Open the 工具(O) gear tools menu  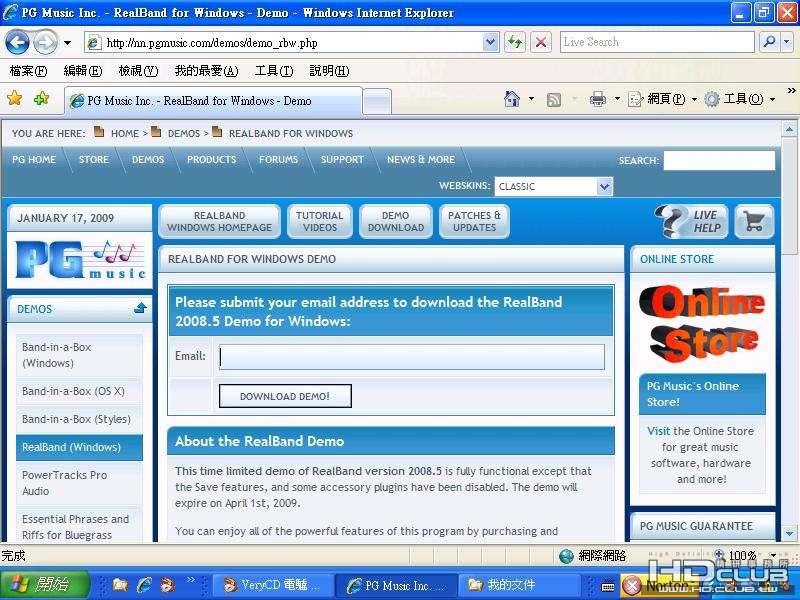(739, 98)
